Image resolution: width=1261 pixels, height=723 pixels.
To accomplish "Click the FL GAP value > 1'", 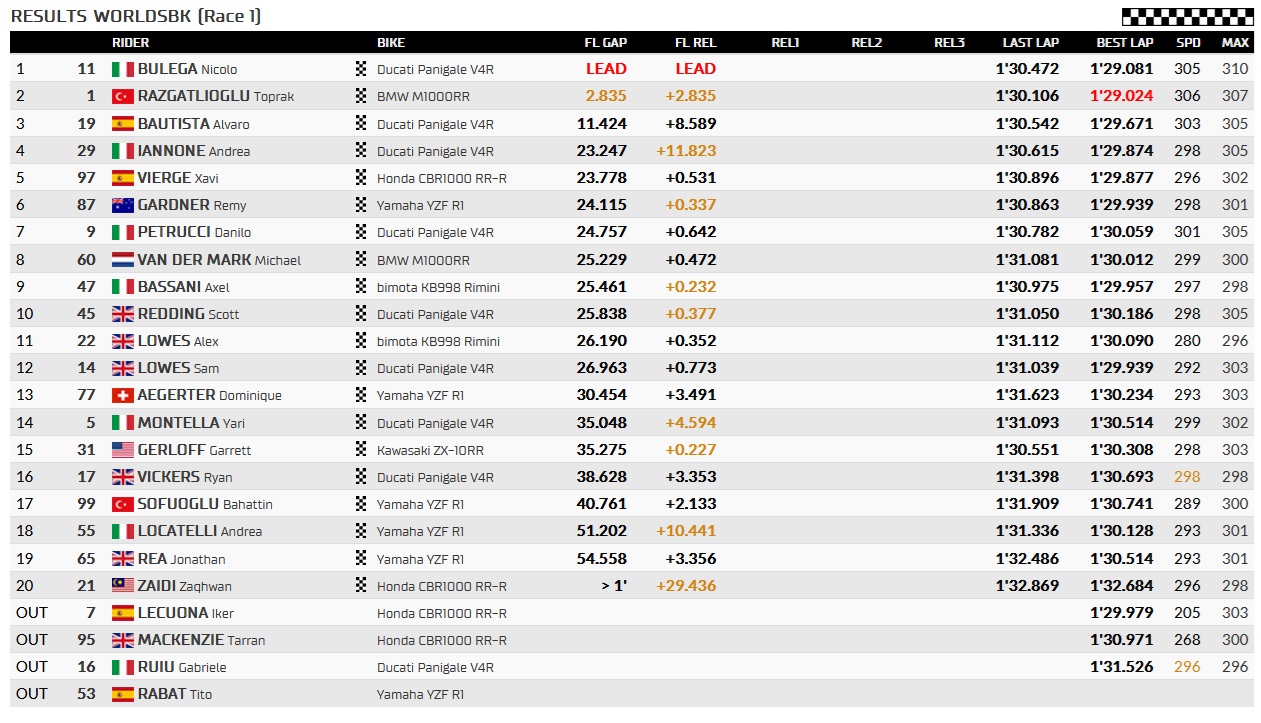I will 614,586.
